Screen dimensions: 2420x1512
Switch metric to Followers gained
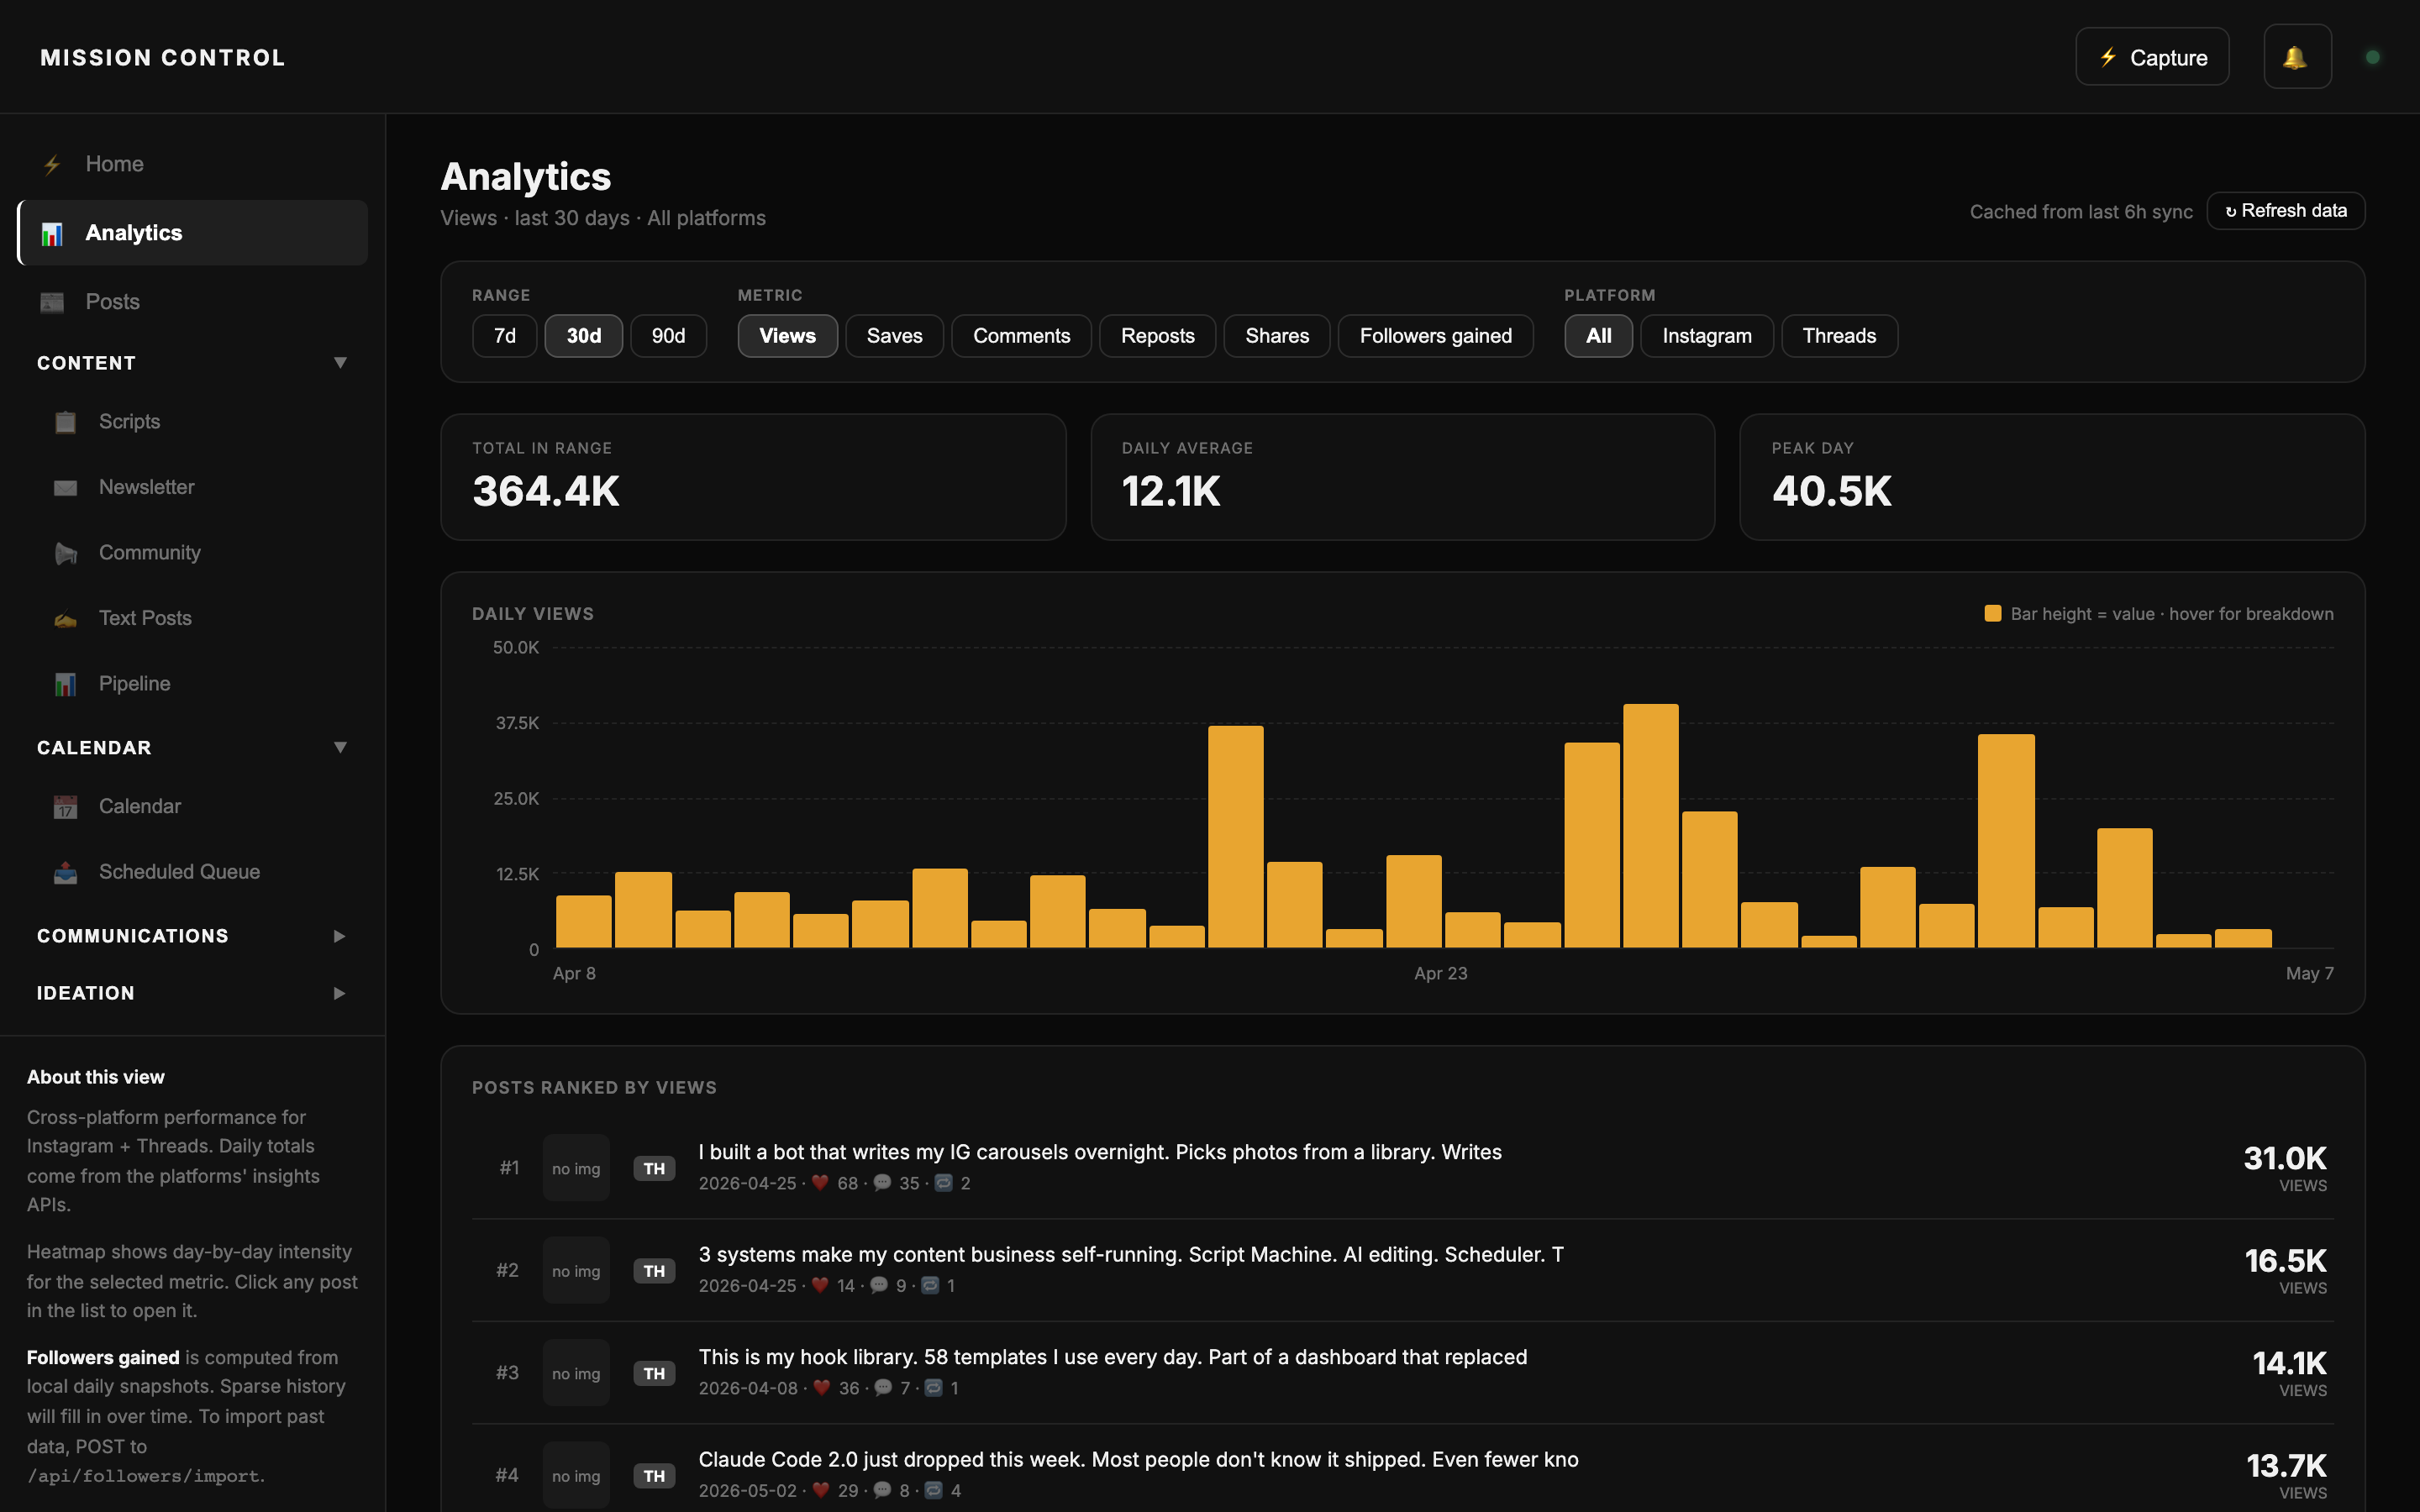[1435, 336]
